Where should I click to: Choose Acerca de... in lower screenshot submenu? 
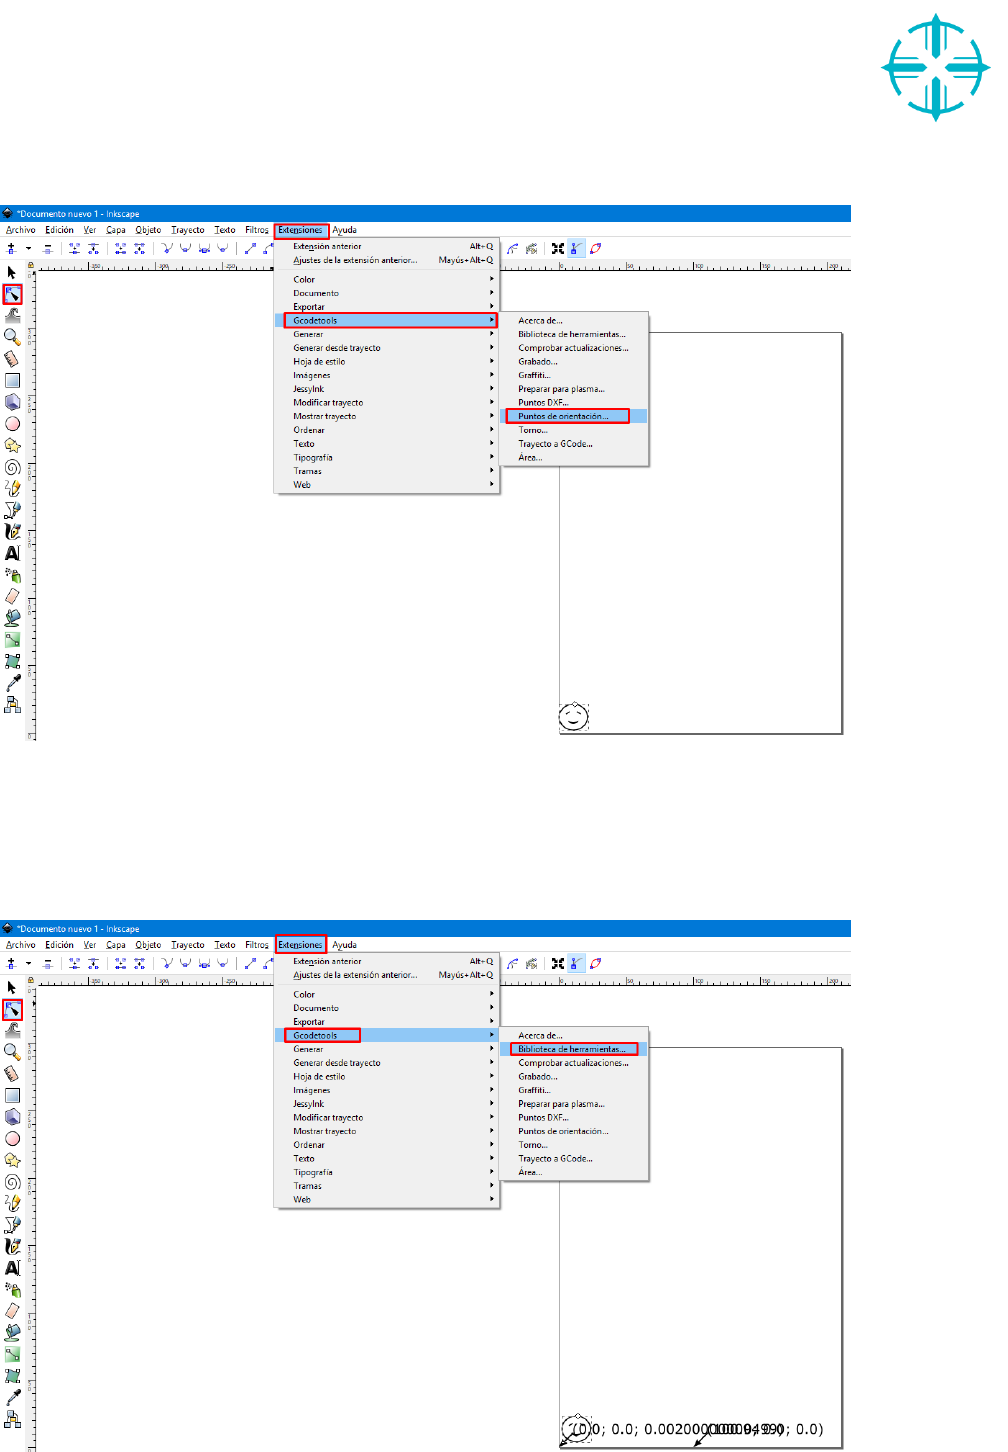[574, 1035]
